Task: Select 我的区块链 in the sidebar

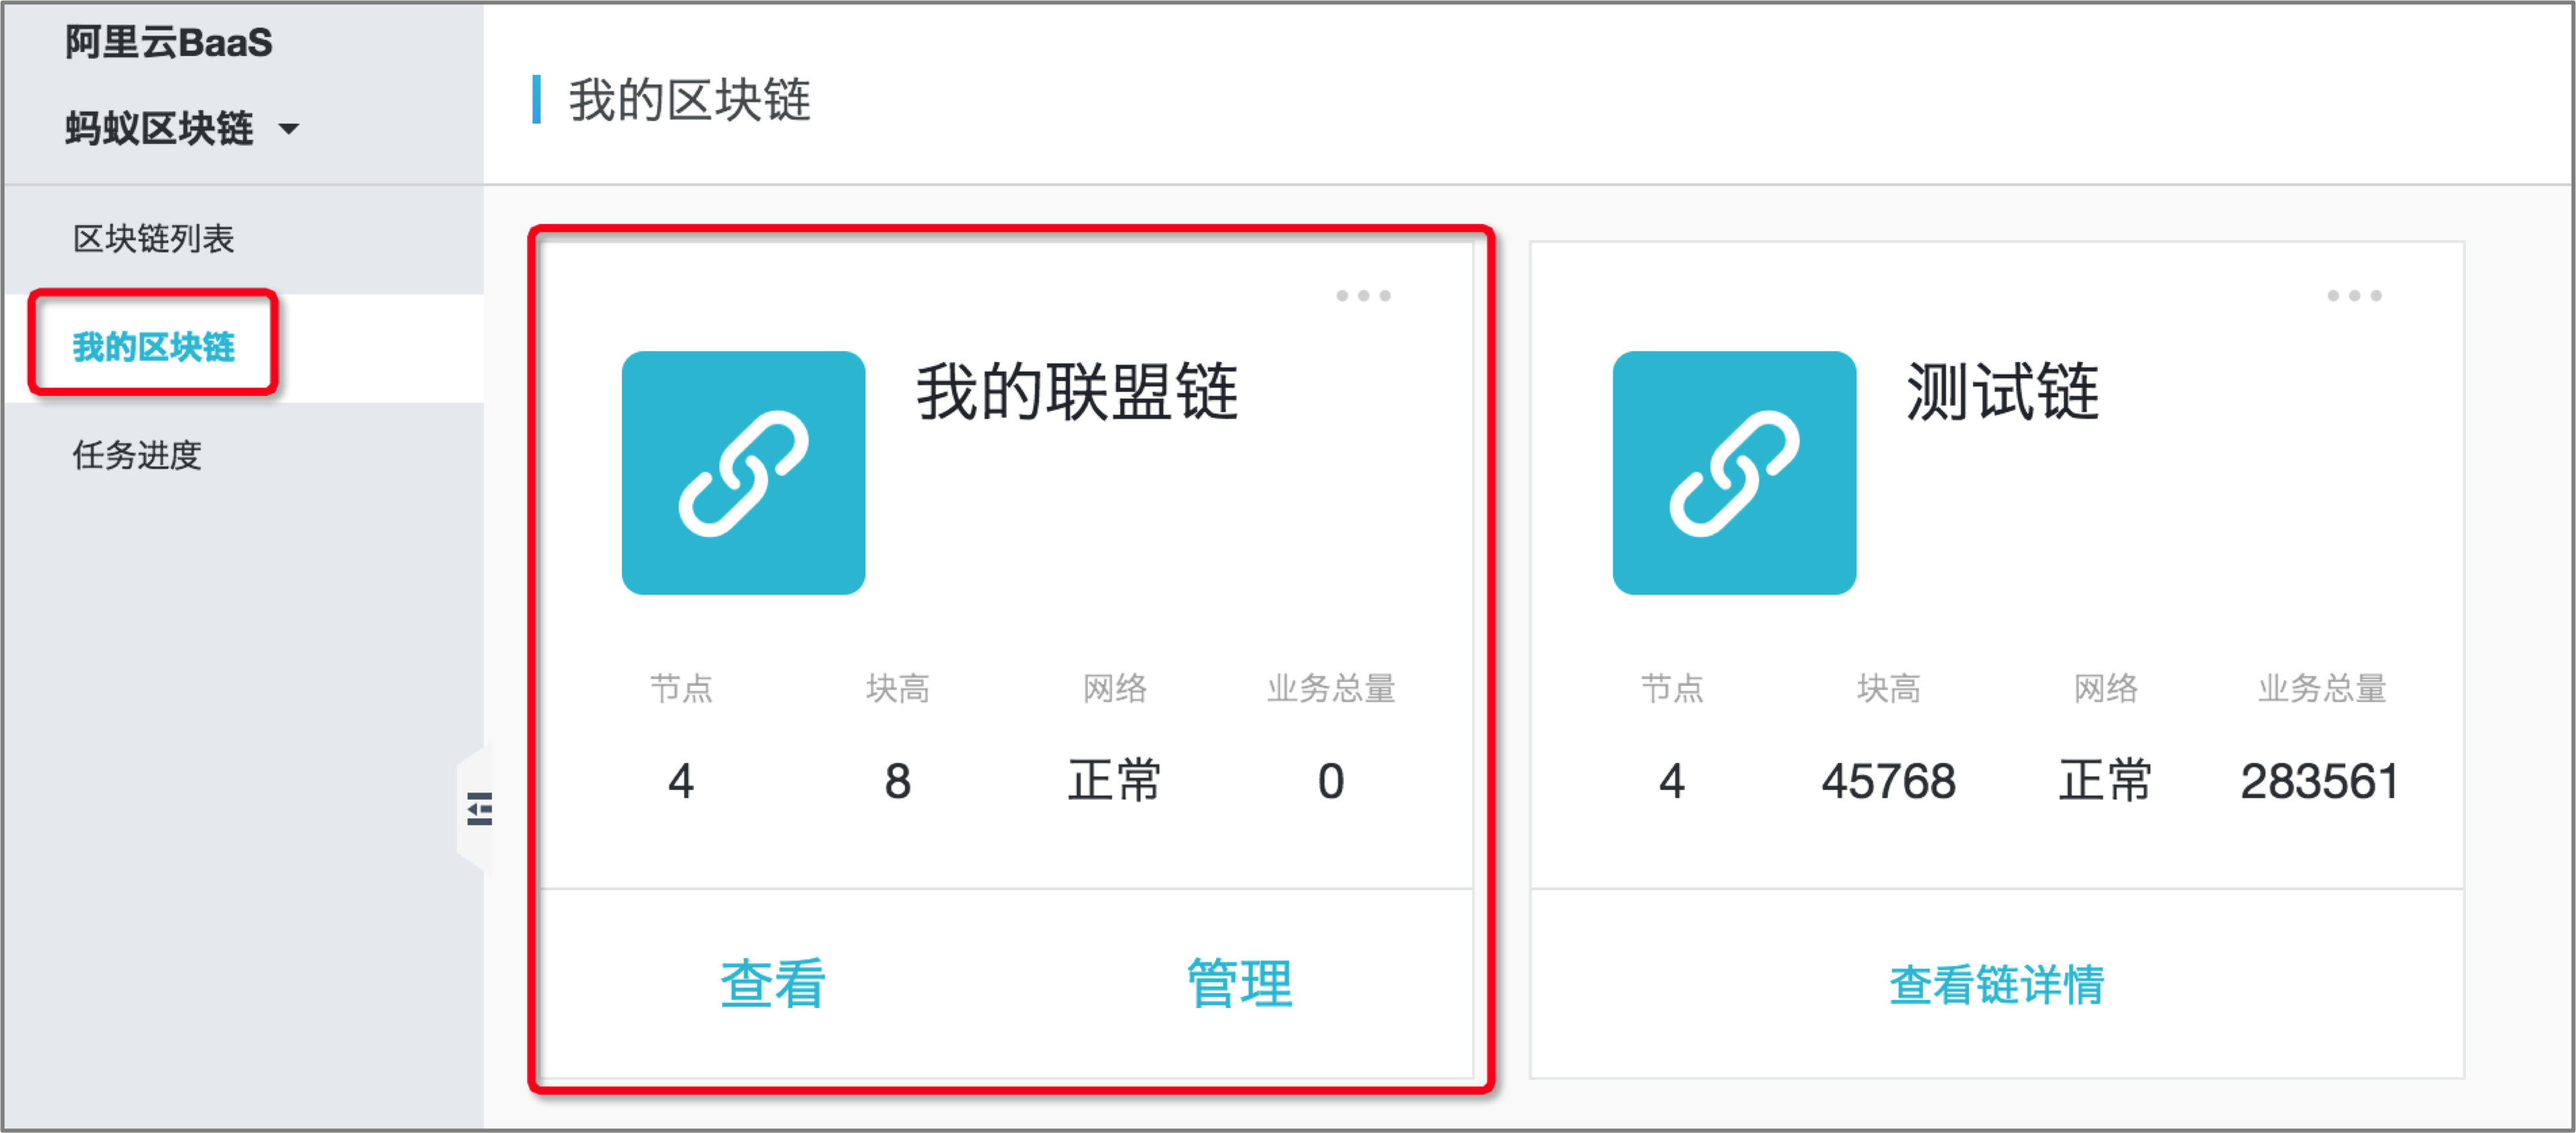Action: 153,347
